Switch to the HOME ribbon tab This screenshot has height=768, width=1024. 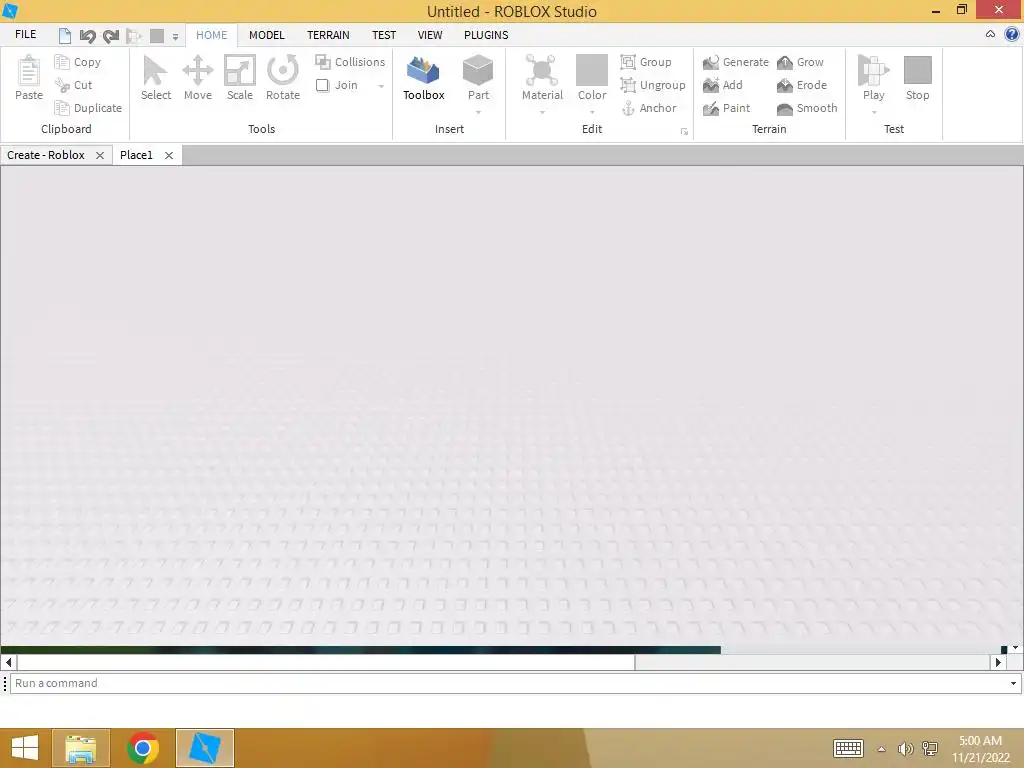click(212, 35)
